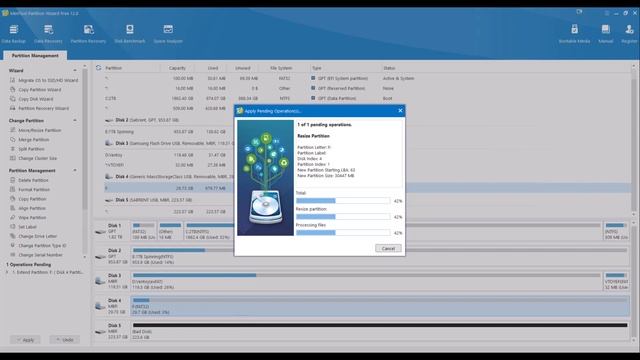640x360 pixels.
Task: Choose Move/Resize Partition in the sidebar
Action: [36, 130]
